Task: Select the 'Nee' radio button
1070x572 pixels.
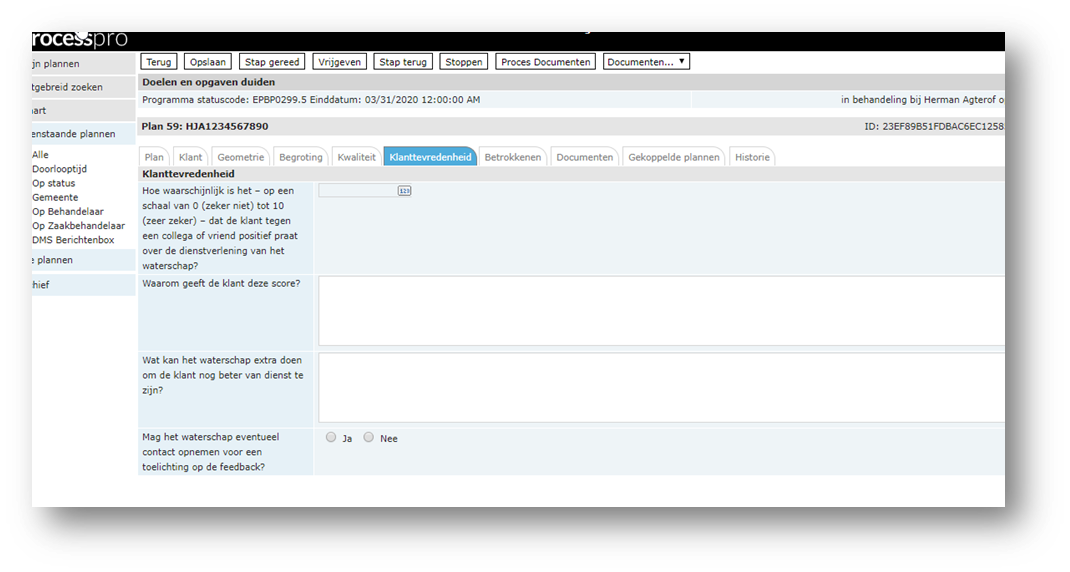Action: (x=369, y=437)
